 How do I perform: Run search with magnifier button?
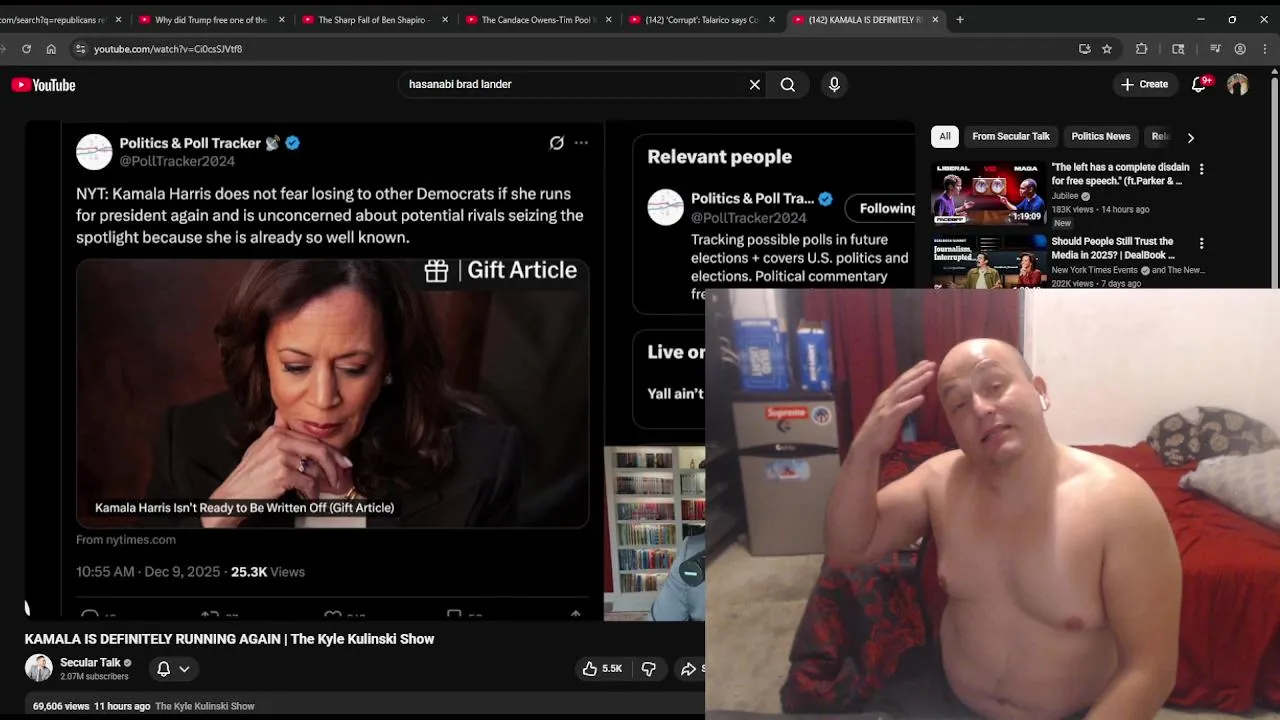pos(788,85)
